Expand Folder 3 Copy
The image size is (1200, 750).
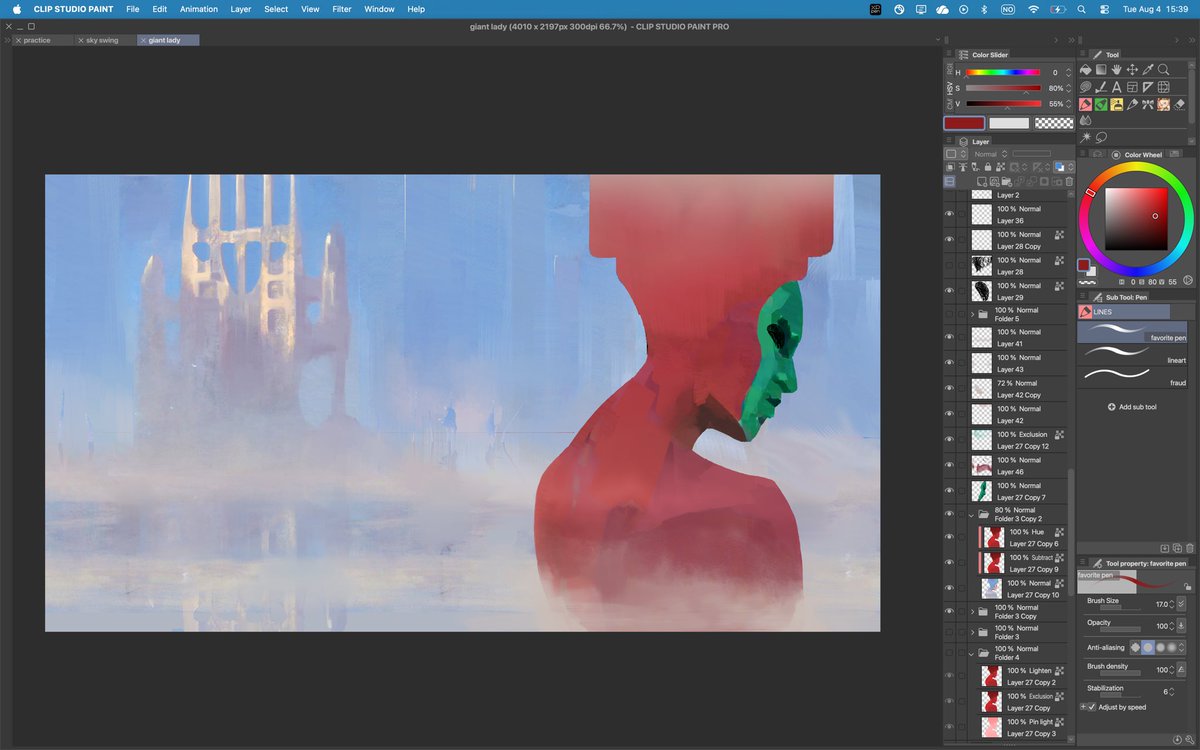[973, 611]
